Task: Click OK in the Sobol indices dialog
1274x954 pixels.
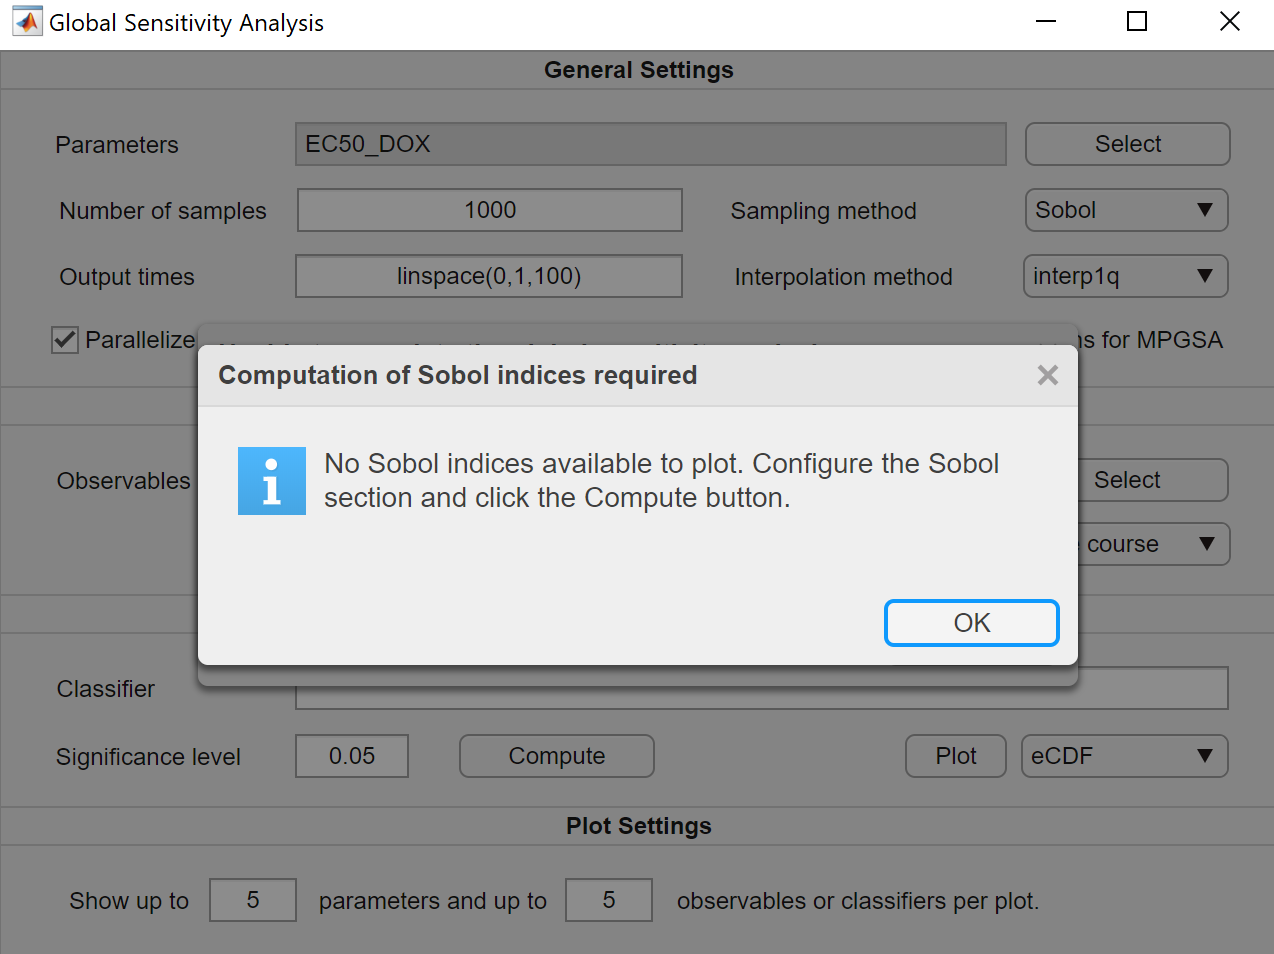Action: 971,623
